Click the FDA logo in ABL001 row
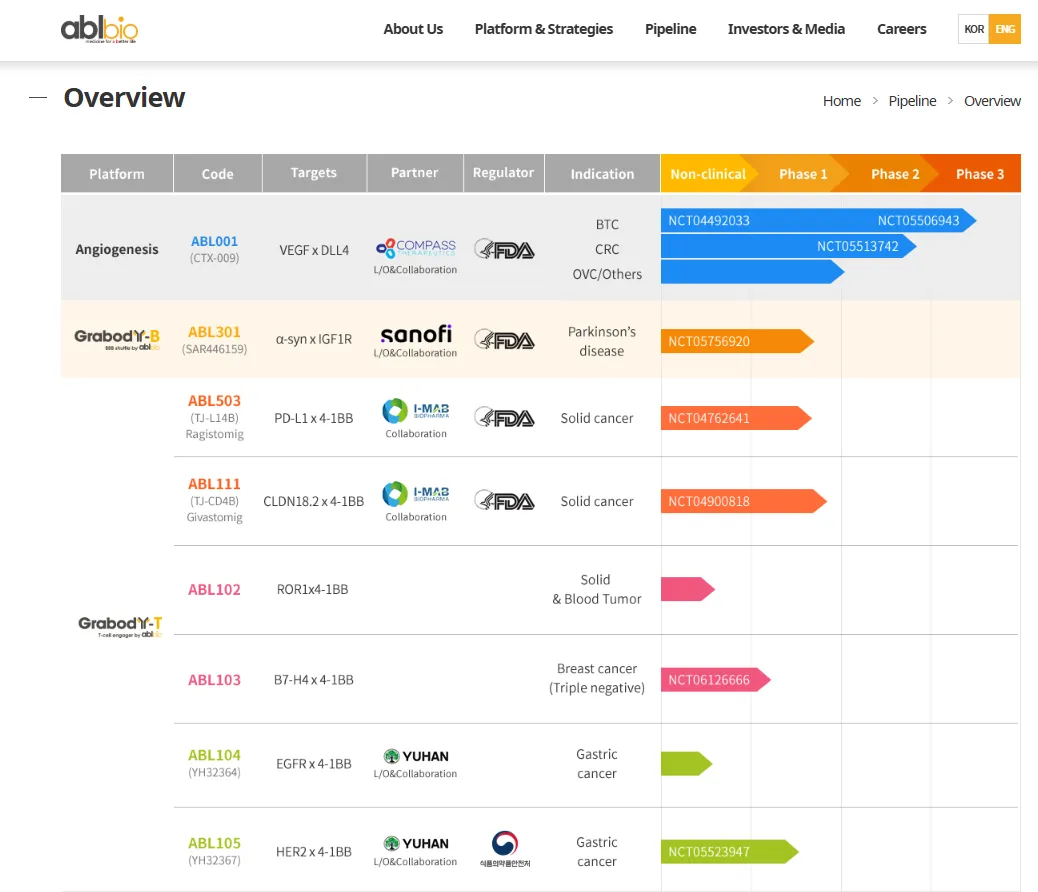Viewport: 1038px width, 892px height. pyautogui.click(x=504, y=250)
